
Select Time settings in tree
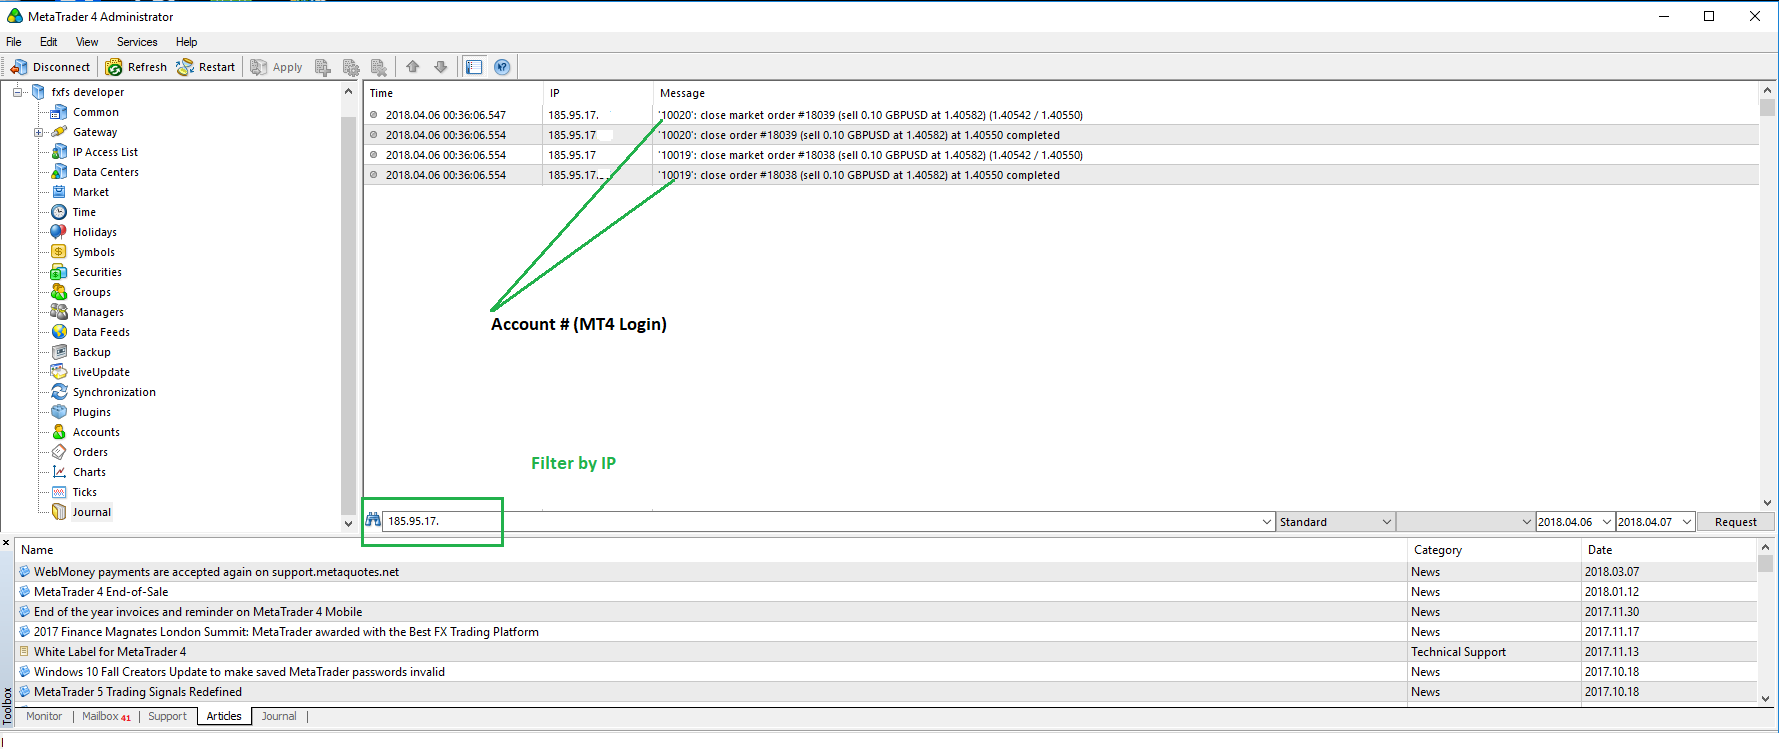(x=84, y=212)
